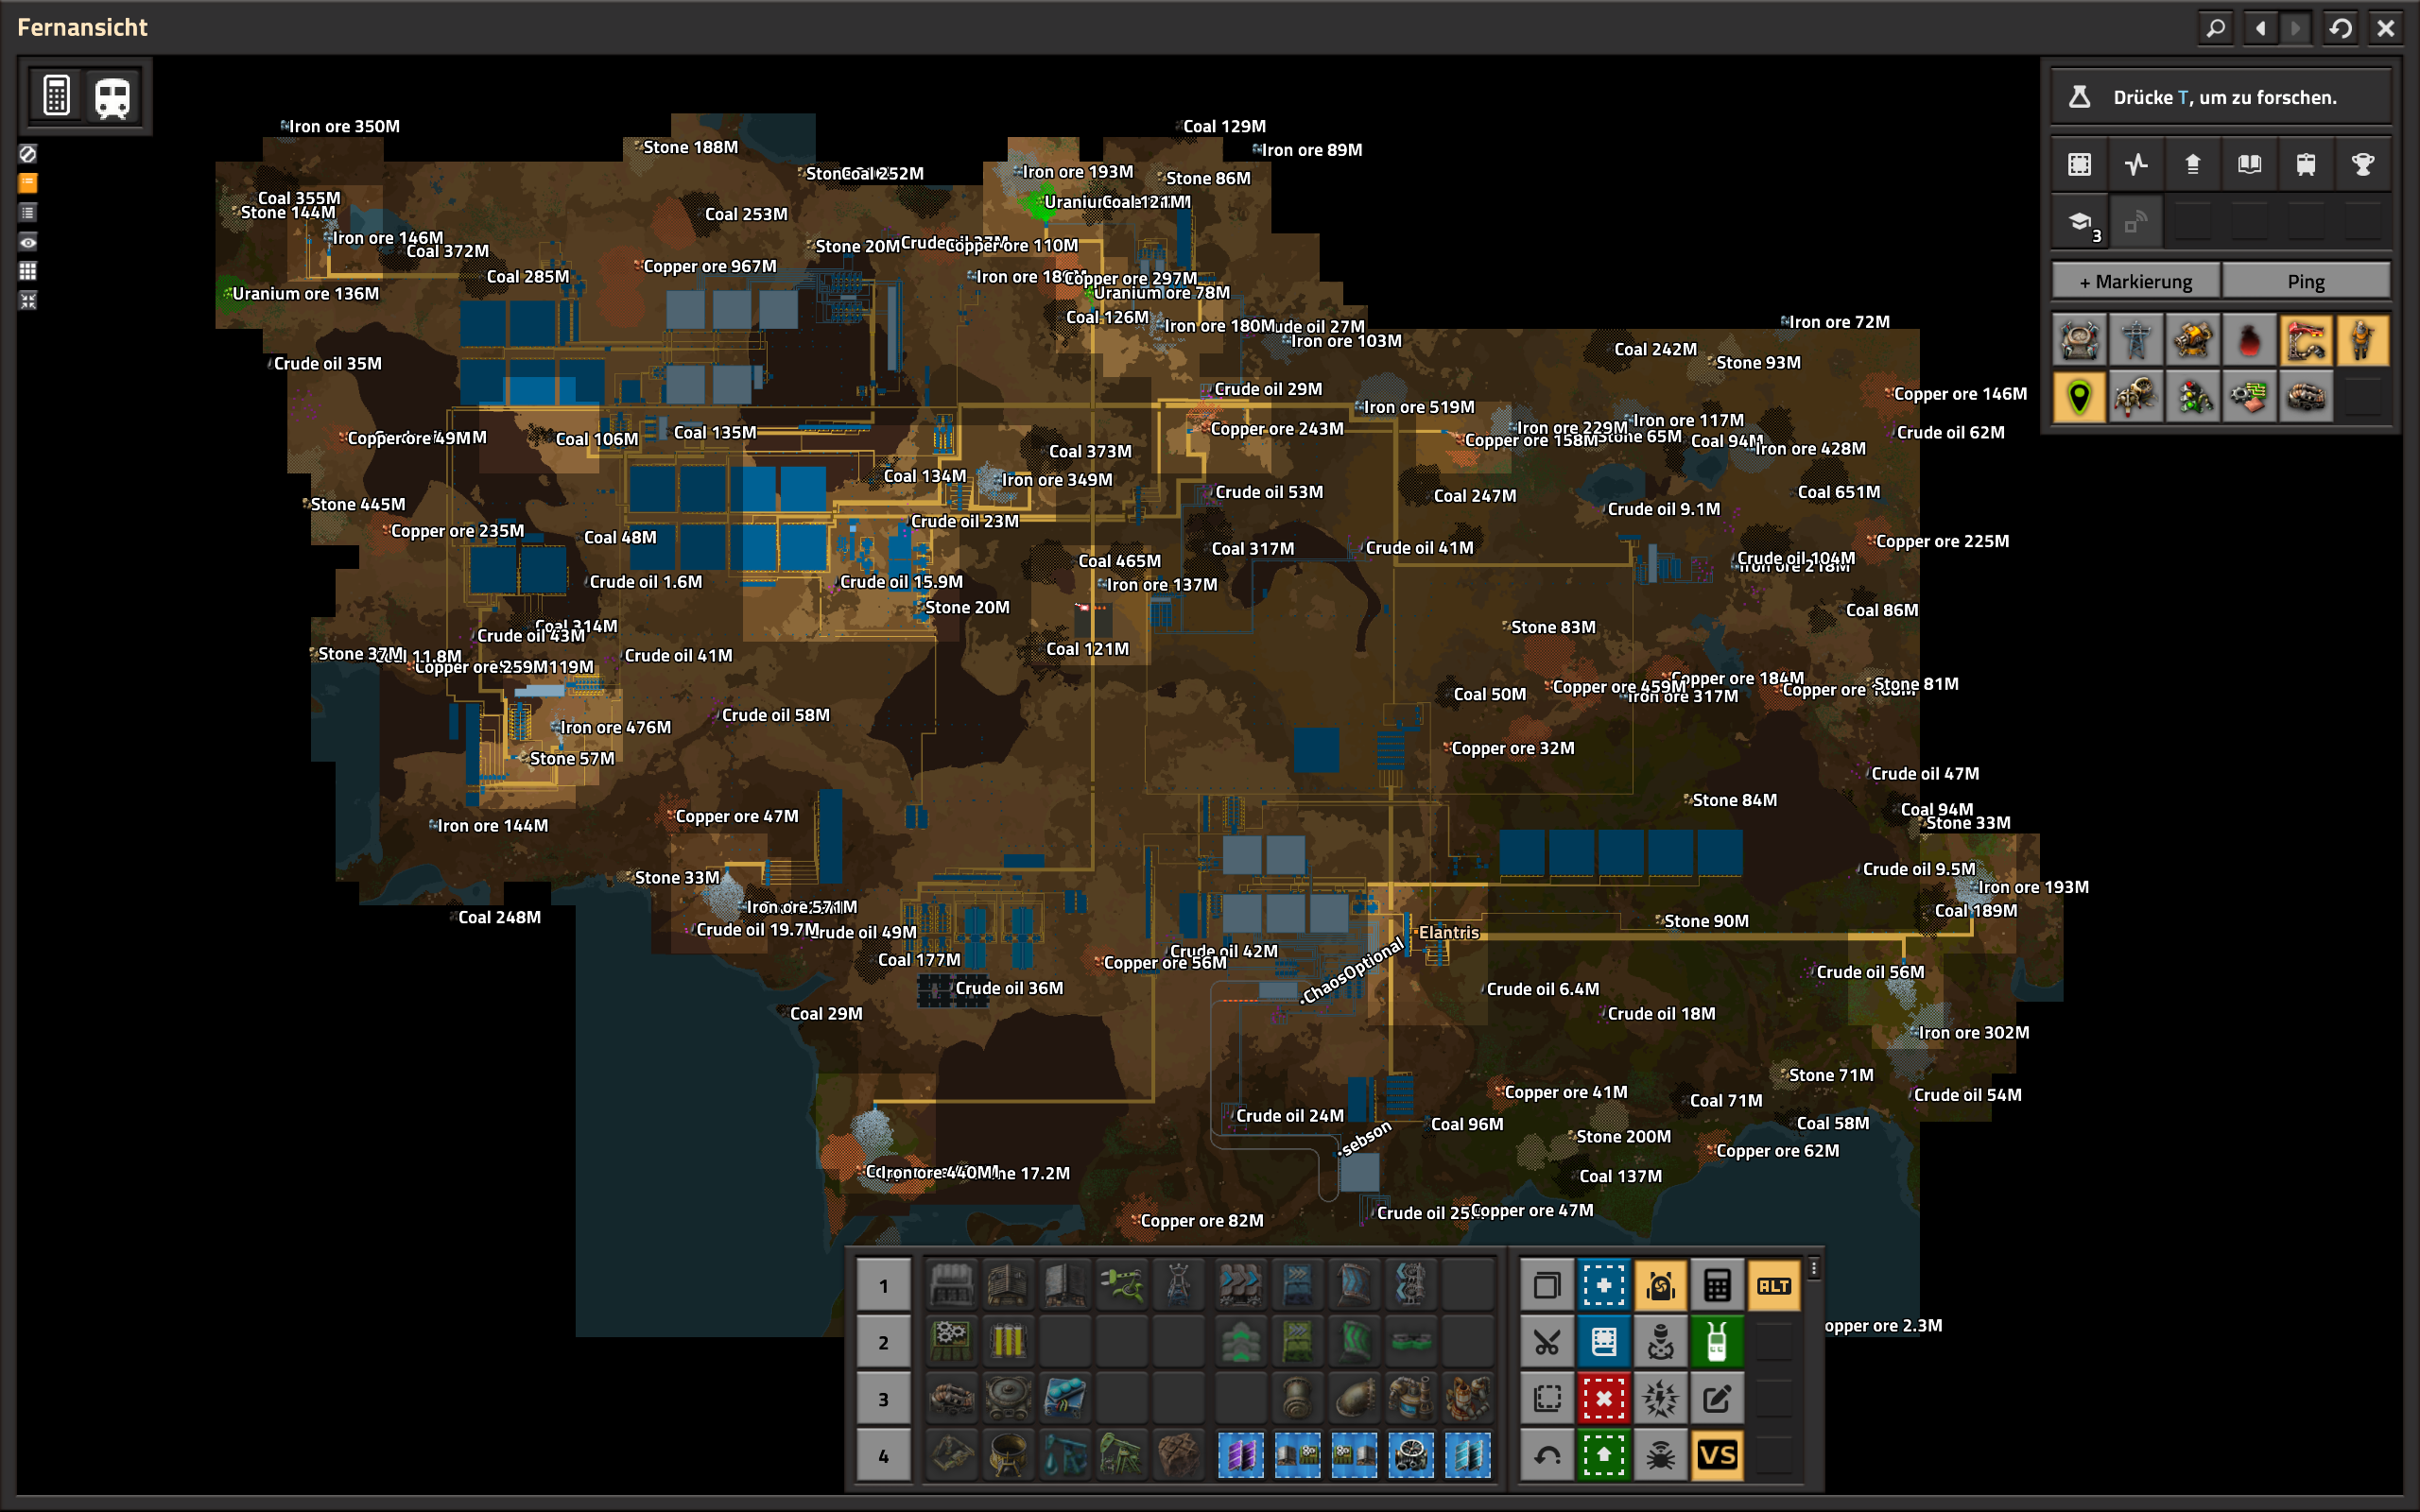Select the assembling machine in row 2
This screenshot has height=1512, width=2420.
click(x=951, y=1342)
